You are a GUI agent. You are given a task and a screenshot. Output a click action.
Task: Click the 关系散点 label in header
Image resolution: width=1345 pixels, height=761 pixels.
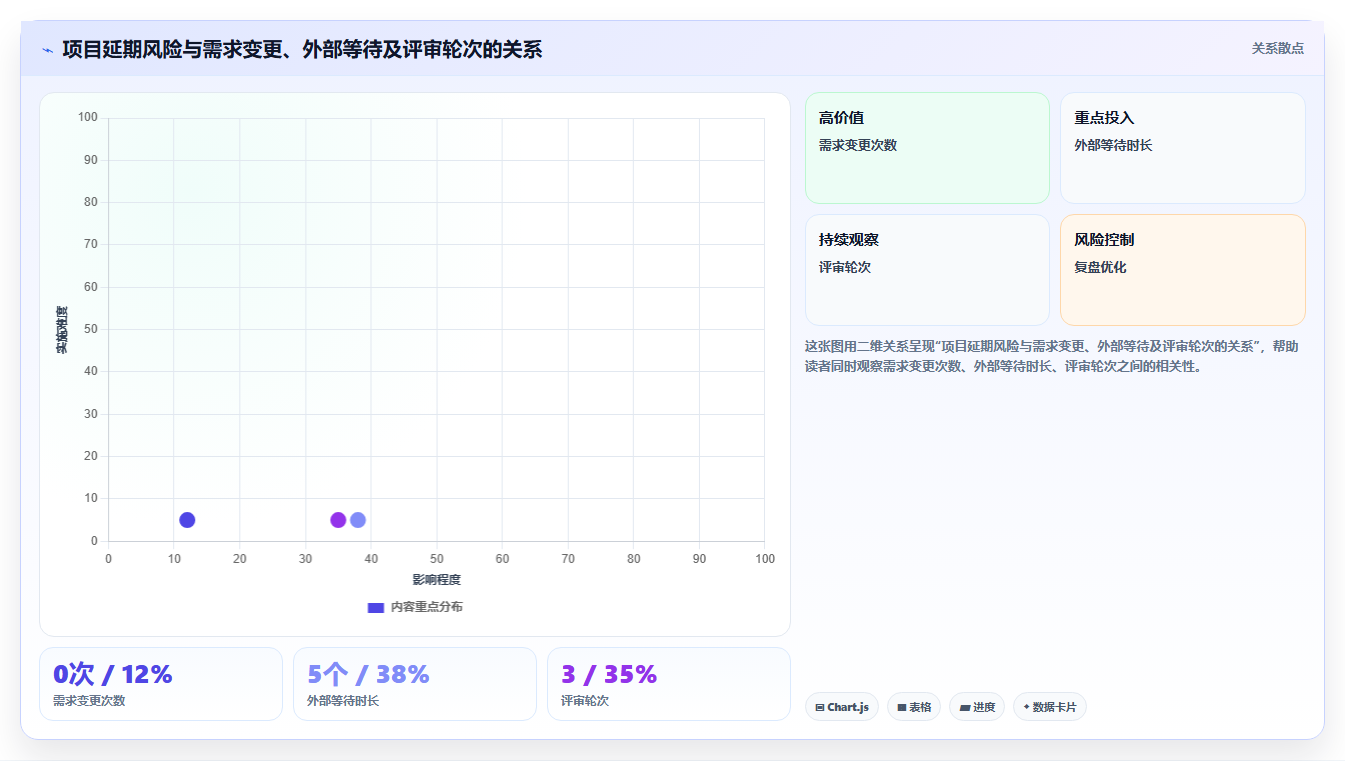[x=1277, y=48]
